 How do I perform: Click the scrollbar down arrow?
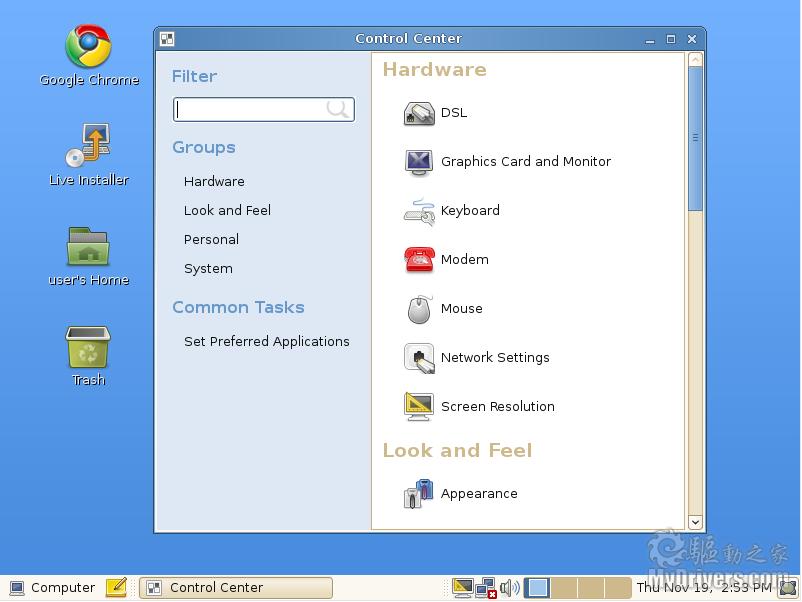pyautogui.click(x=695, y=522)
